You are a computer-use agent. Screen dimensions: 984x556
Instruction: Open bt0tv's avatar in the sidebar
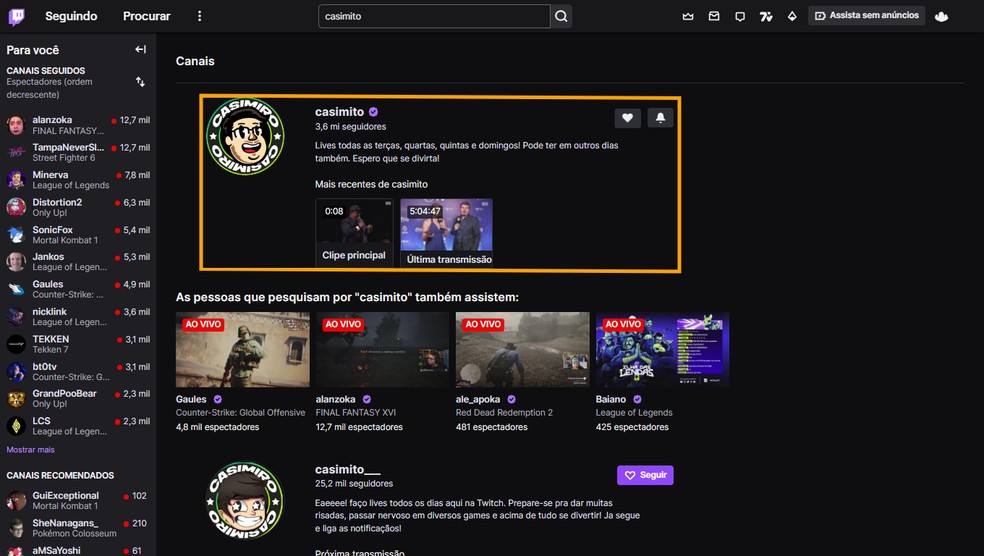point(16,372)
